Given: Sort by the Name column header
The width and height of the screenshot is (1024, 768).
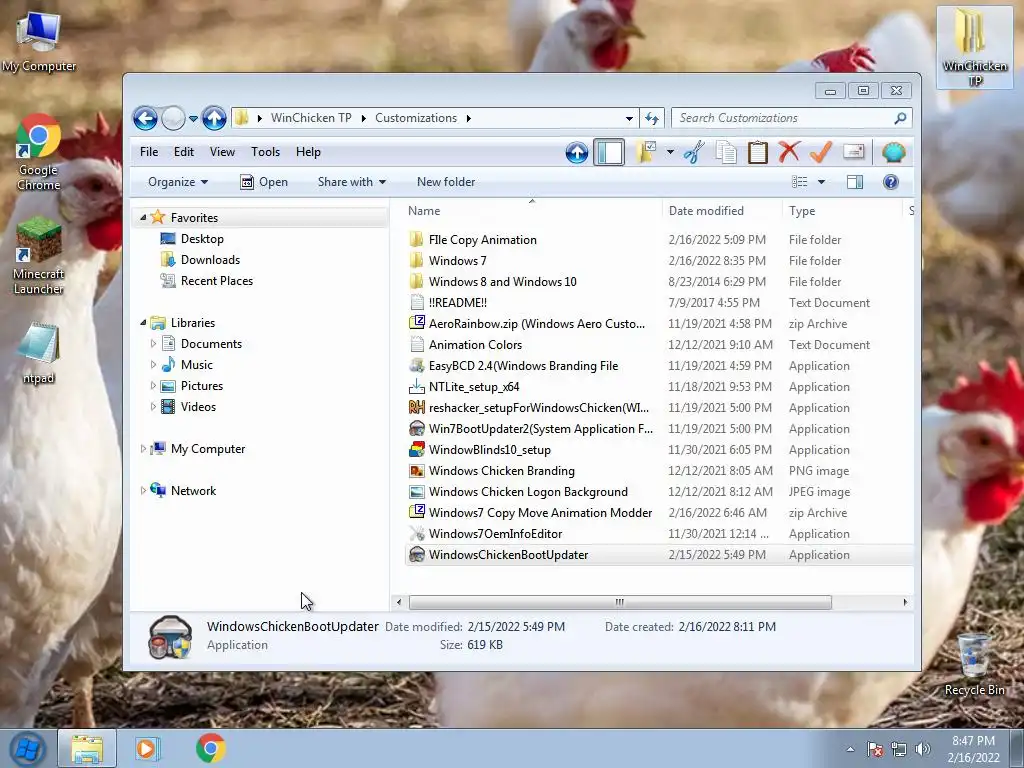Looking at the screenshot, I should (532, 211).
